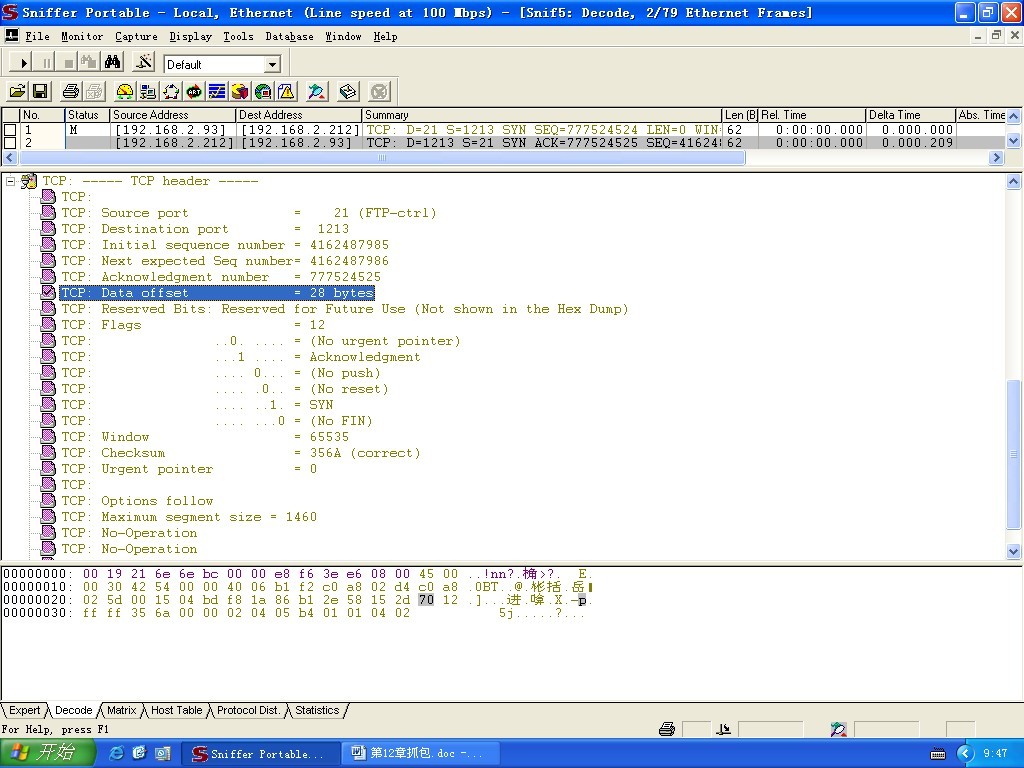The width and height of the screenshot is (1024, 768).
Task: Open the Windows Start button
Action: (48, 753)
